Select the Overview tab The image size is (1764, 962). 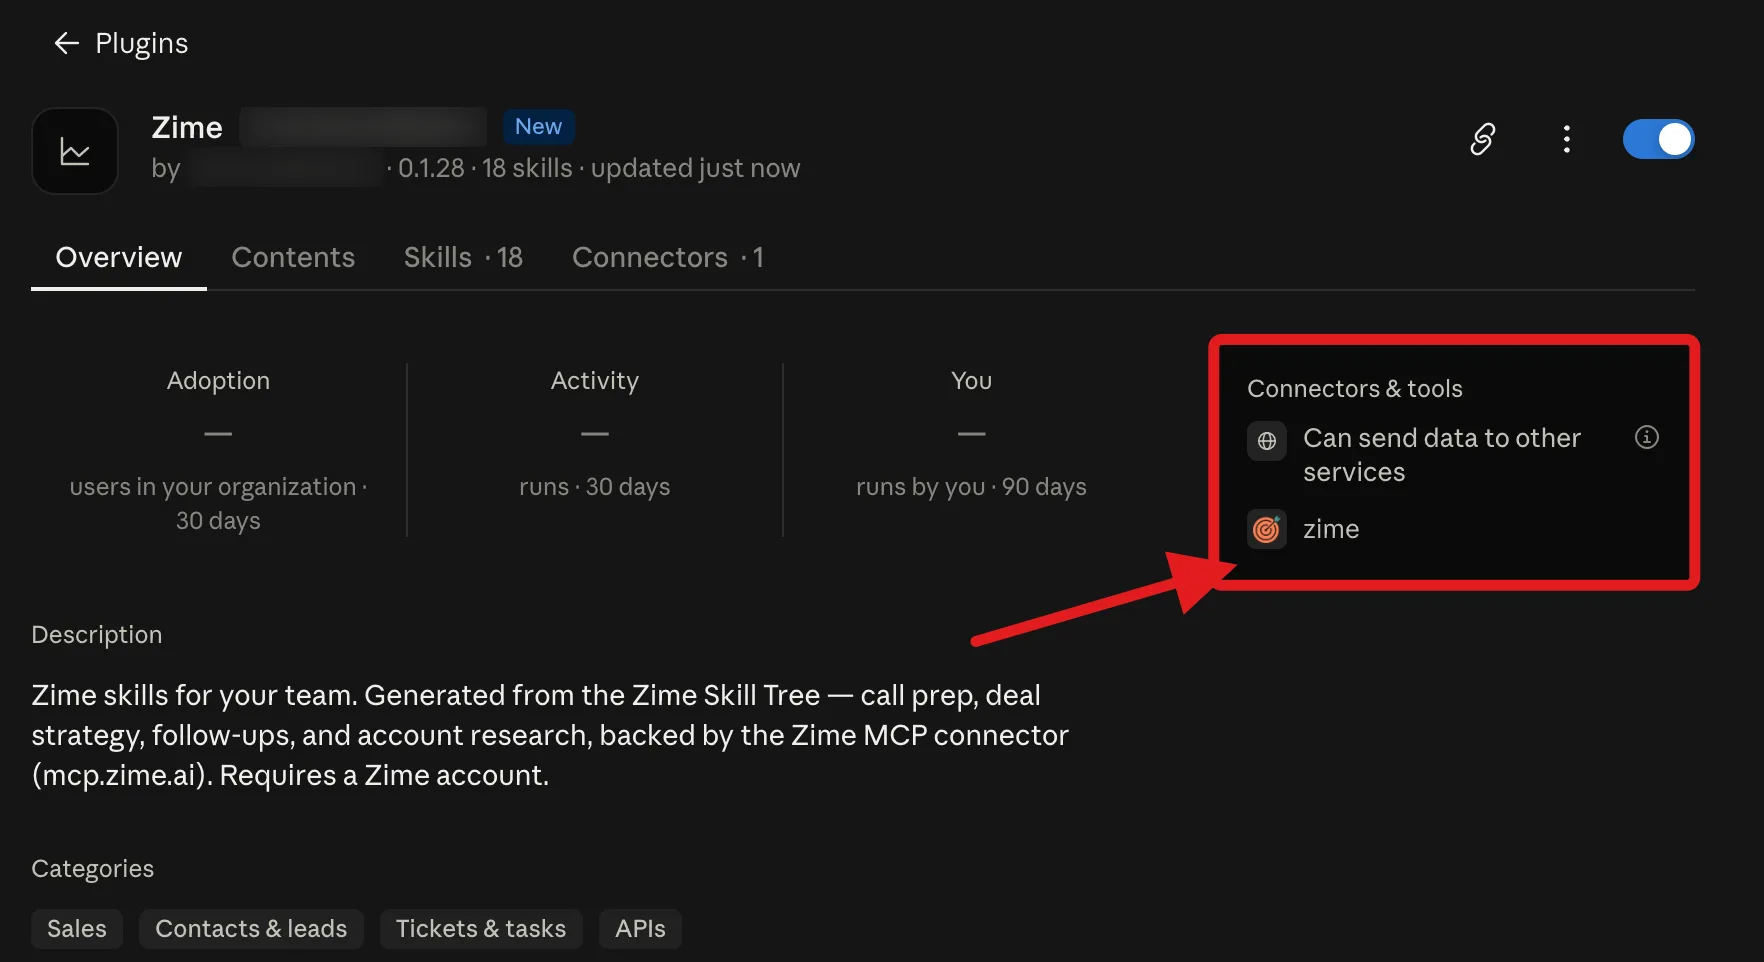tap(119, 258)
